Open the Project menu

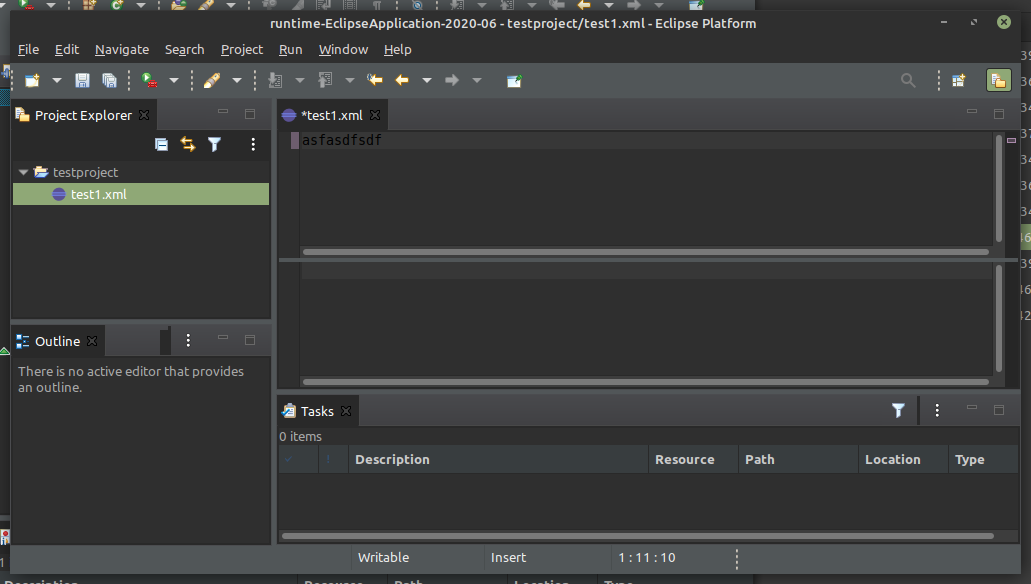click(241, 49)
